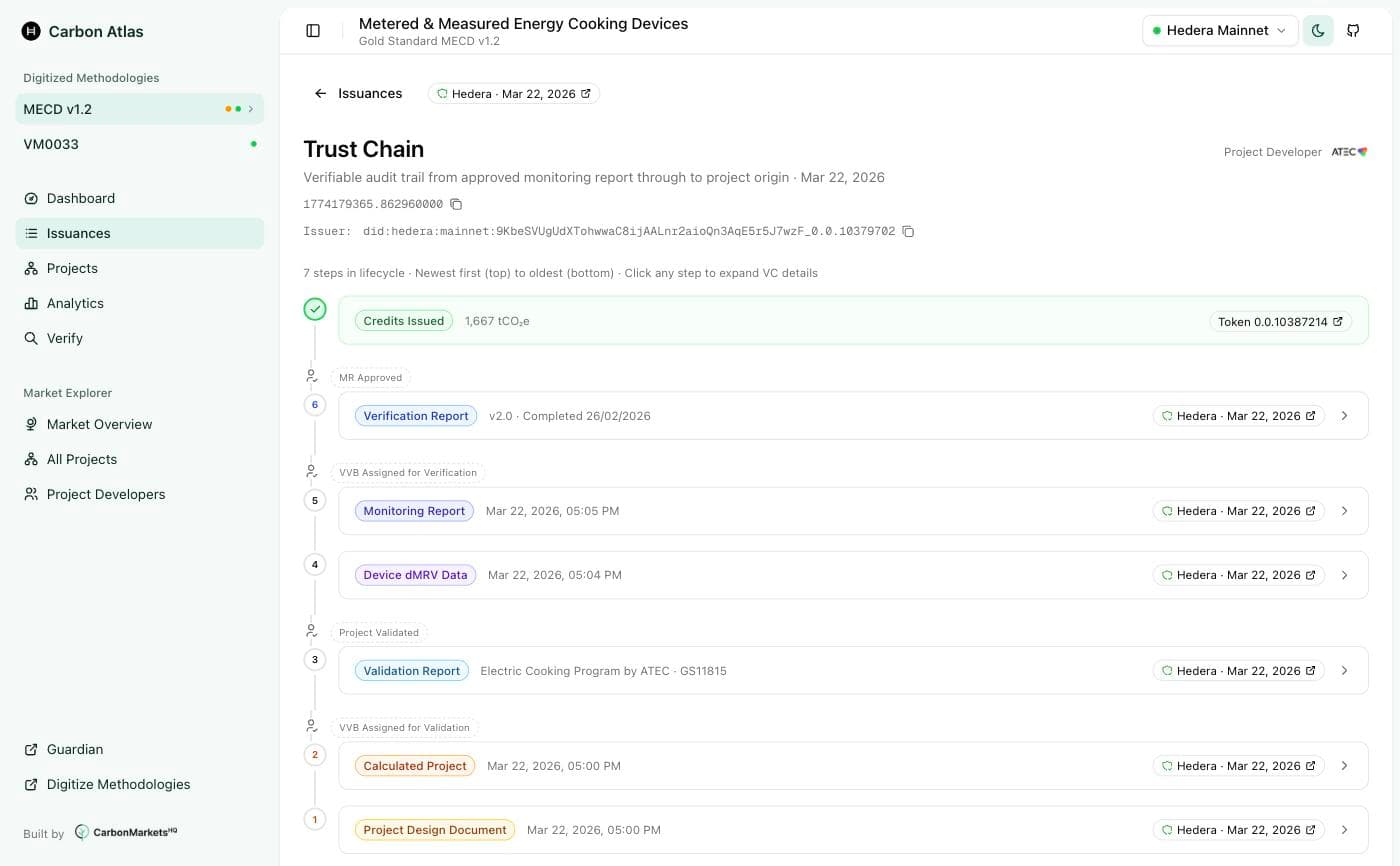Expand MECD v1.2 chevron arrow
This screenshot has height=866, width=1400.
[x=251, y=109]
